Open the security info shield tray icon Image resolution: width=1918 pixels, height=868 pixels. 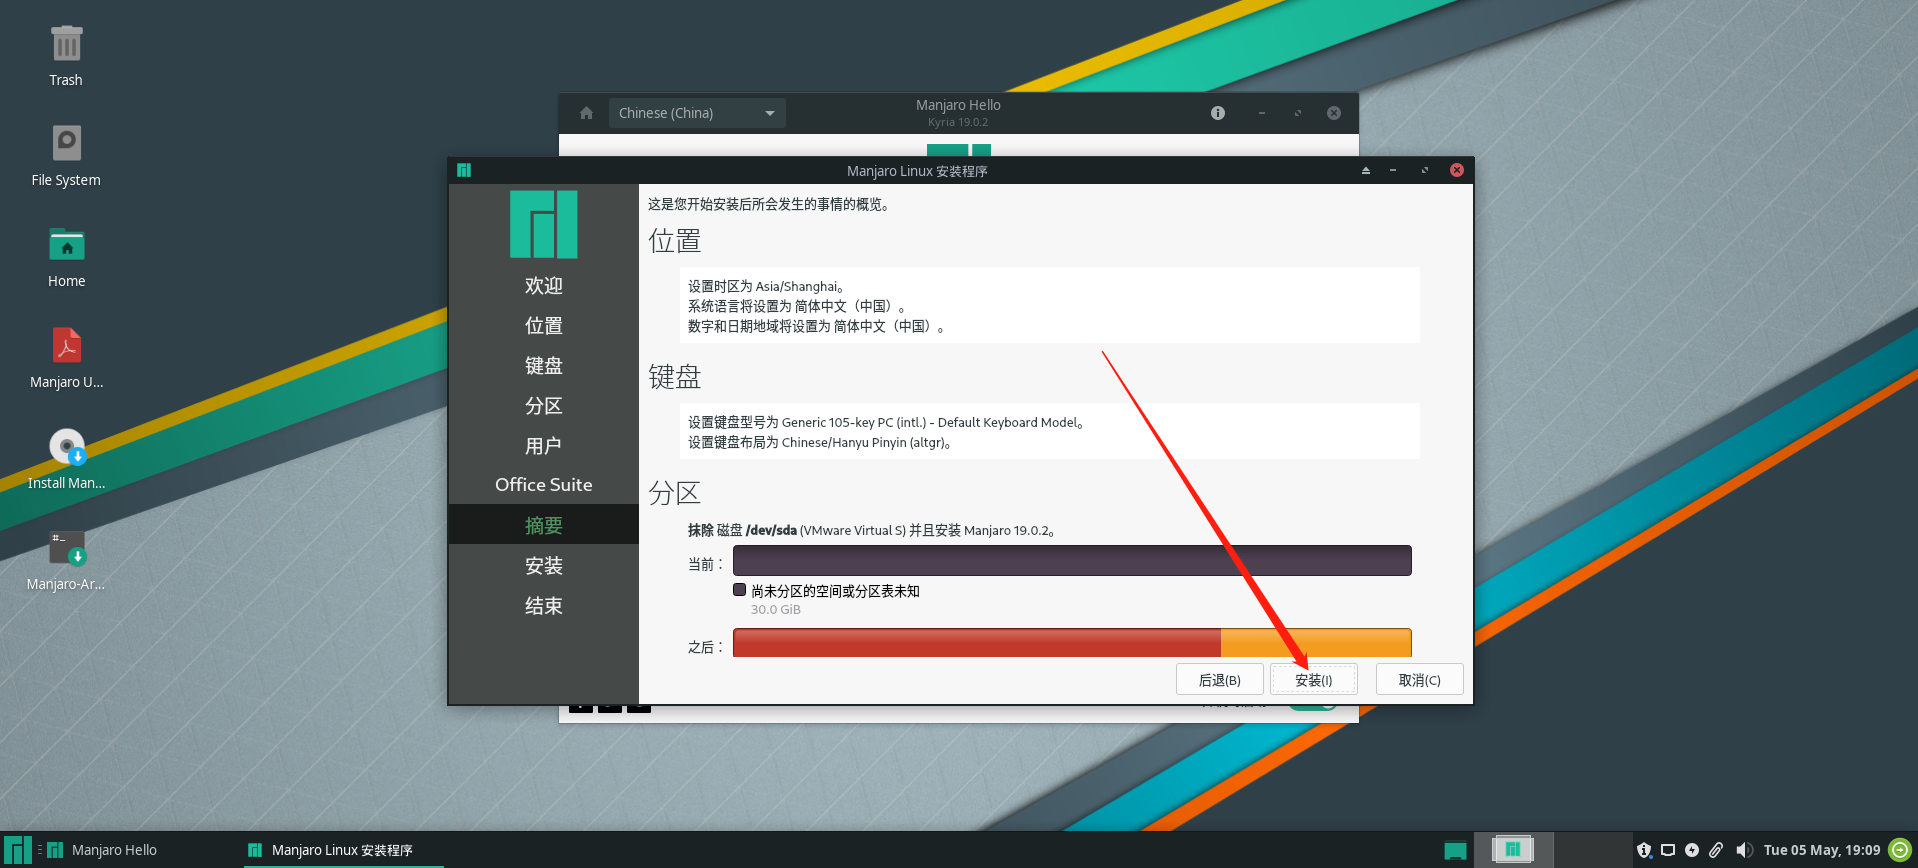1644,850
